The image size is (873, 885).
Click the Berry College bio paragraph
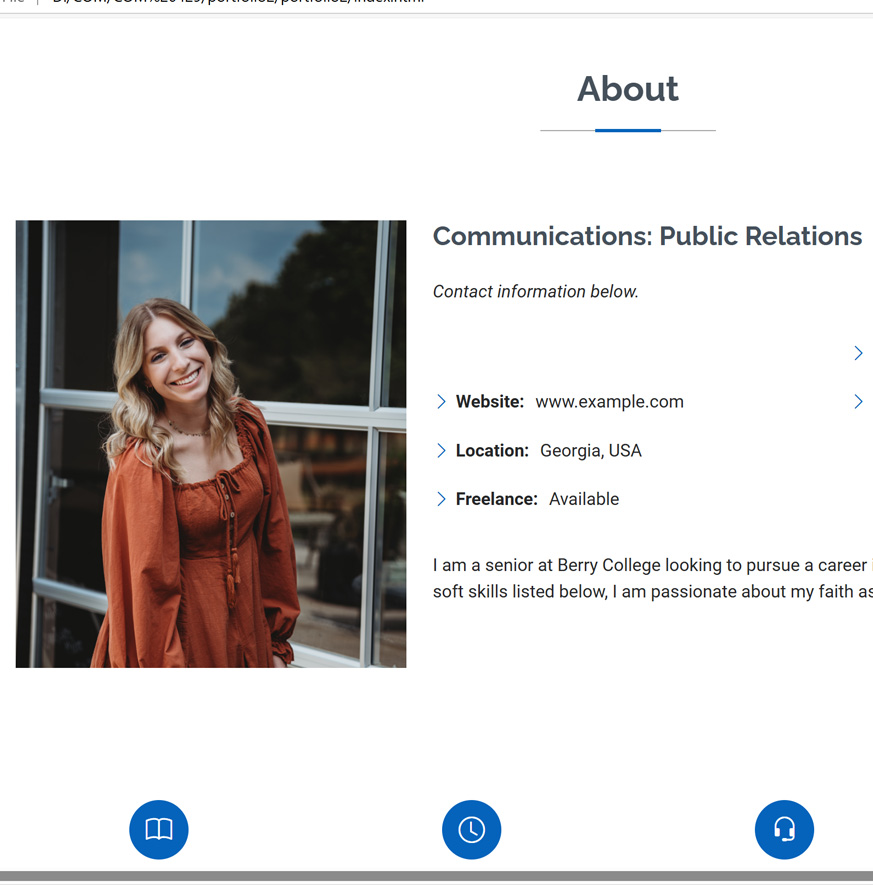click(652, 578)
